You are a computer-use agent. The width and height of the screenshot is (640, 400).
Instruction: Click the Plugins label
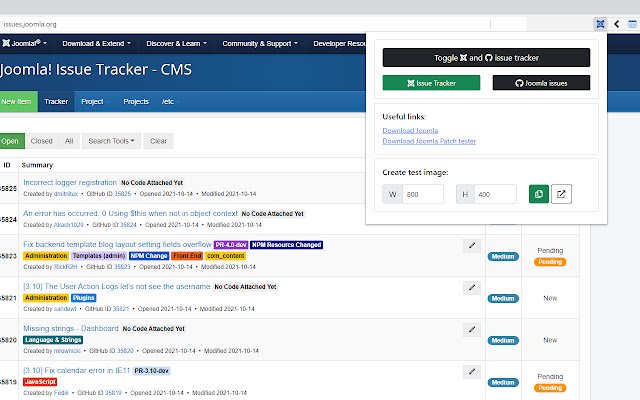[x=84, y=298]
